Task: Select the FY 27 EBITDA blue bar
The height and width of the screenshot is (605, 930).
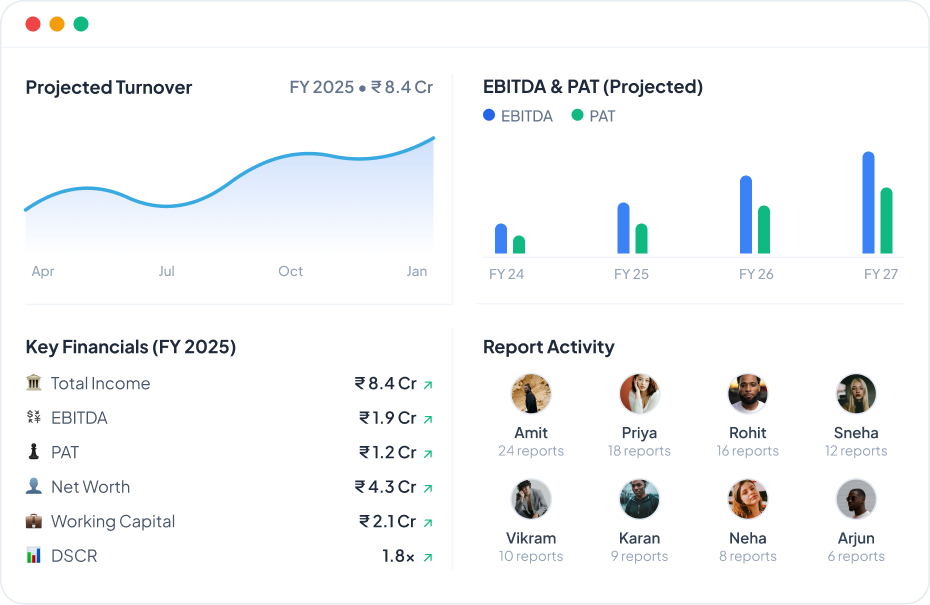Action: tap(868, 203)
